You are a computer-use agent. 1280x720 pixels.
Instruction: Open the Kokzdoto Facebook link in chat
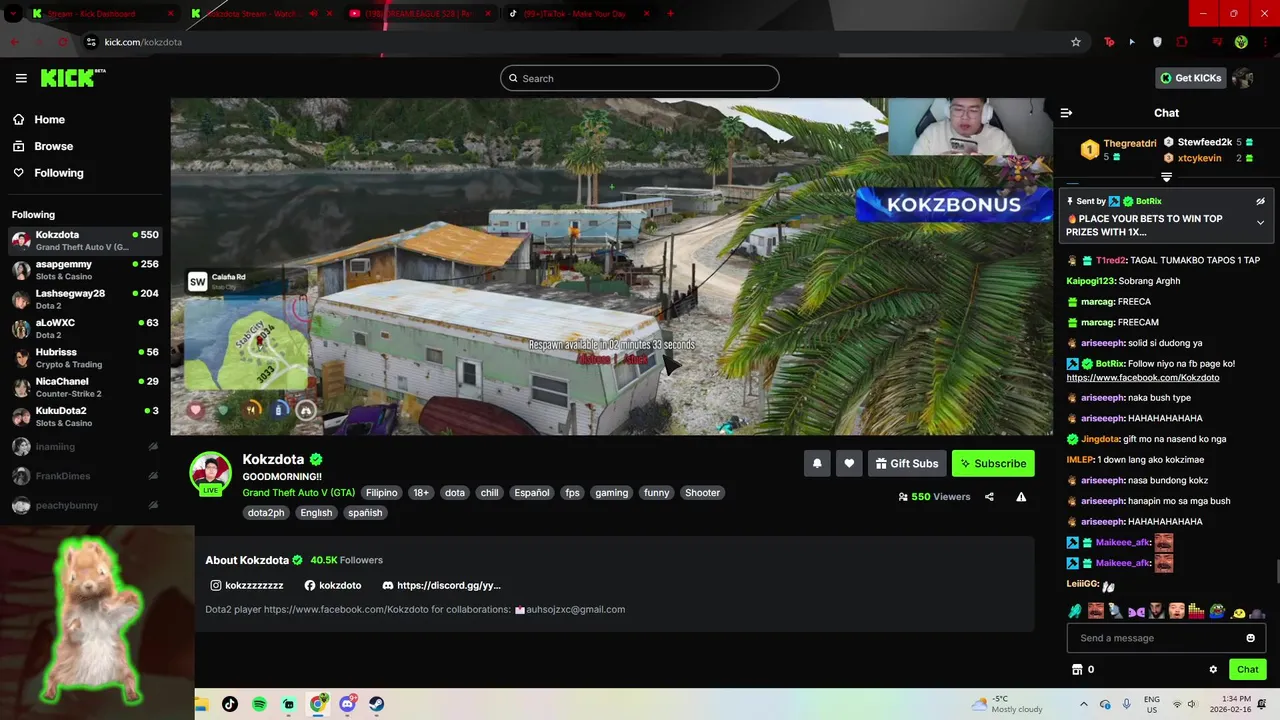1143,378
